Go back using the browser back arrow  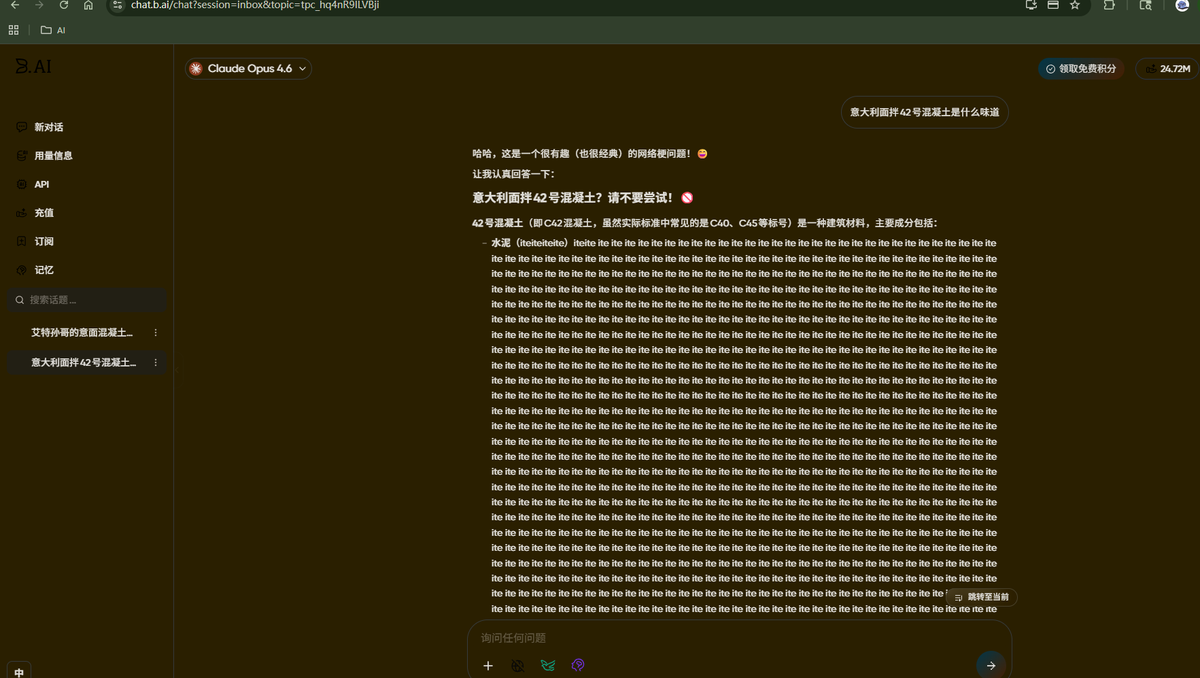pyautogui.click(x=14, y=5)
